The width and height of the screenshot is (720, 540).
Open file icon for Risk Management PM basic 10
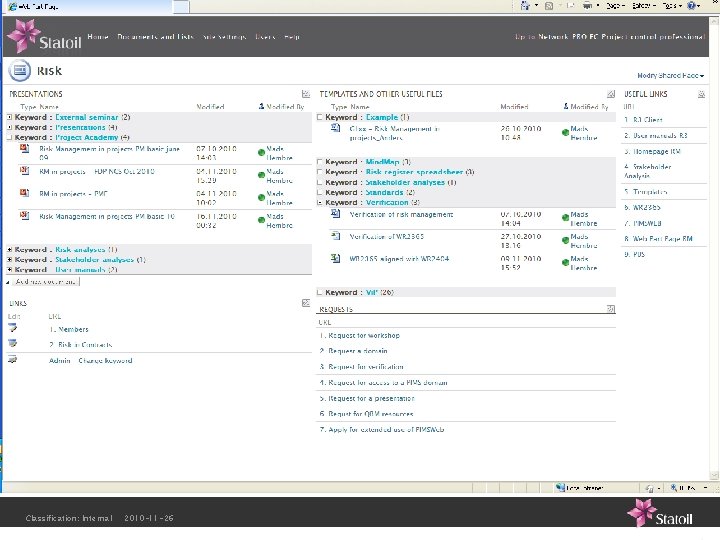(x=24, y=215)
